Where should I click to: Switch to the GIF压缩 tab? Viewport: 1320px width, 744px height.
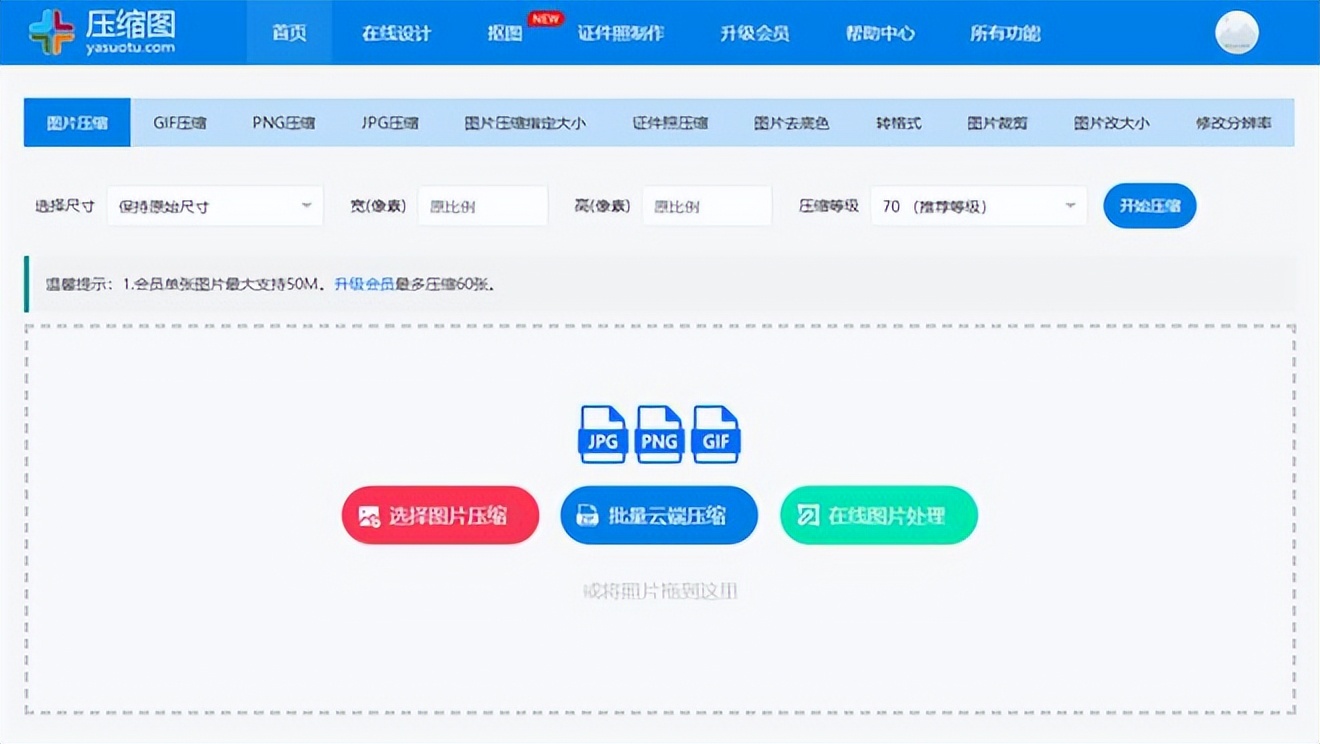179,122
